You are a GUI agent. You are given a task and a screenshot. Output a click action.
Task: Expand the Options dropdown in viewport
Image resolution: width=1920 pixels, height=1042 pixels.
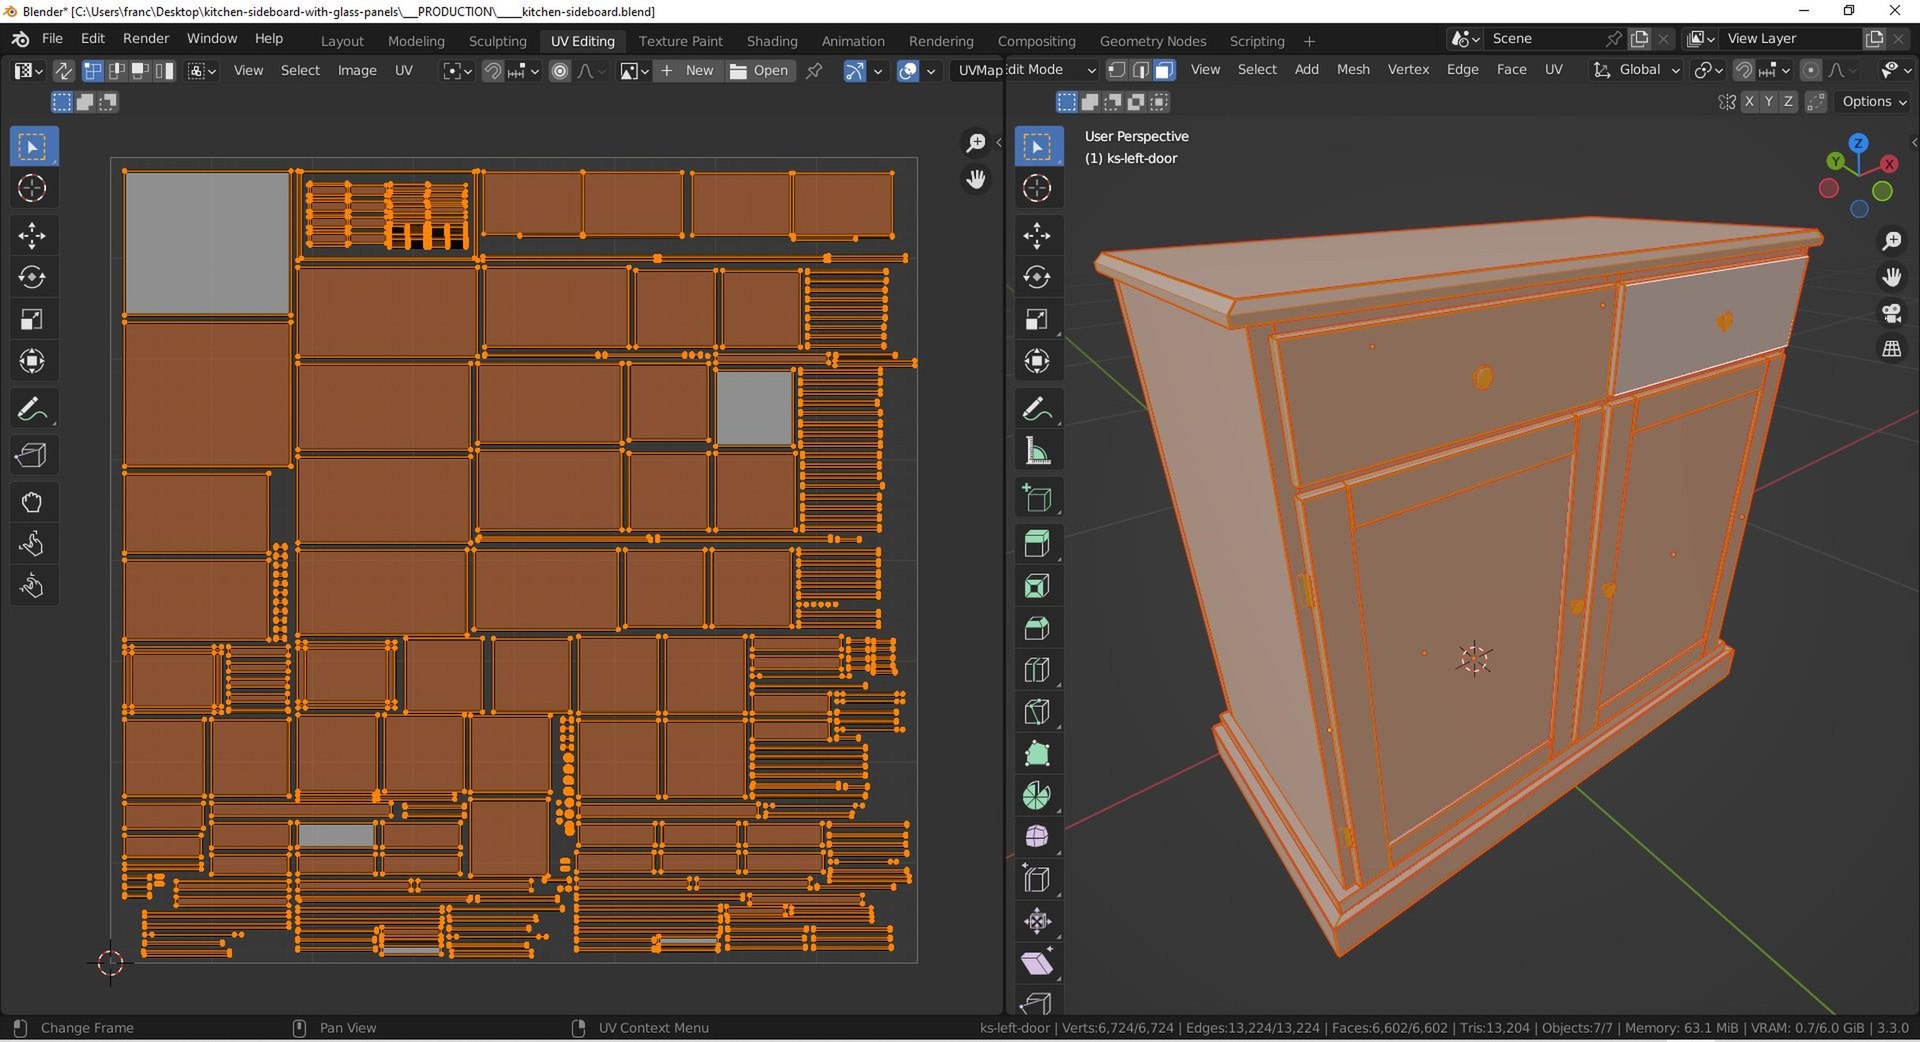(1873, 102)
